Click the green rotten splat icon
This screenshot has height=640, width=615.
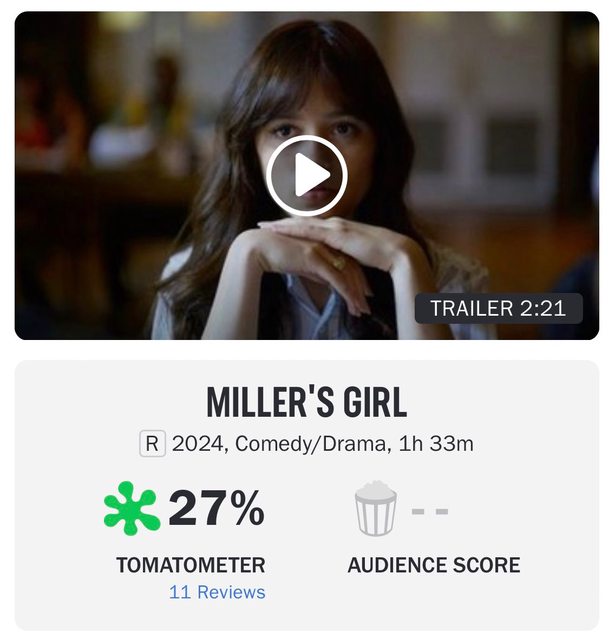tap(132, 509)
